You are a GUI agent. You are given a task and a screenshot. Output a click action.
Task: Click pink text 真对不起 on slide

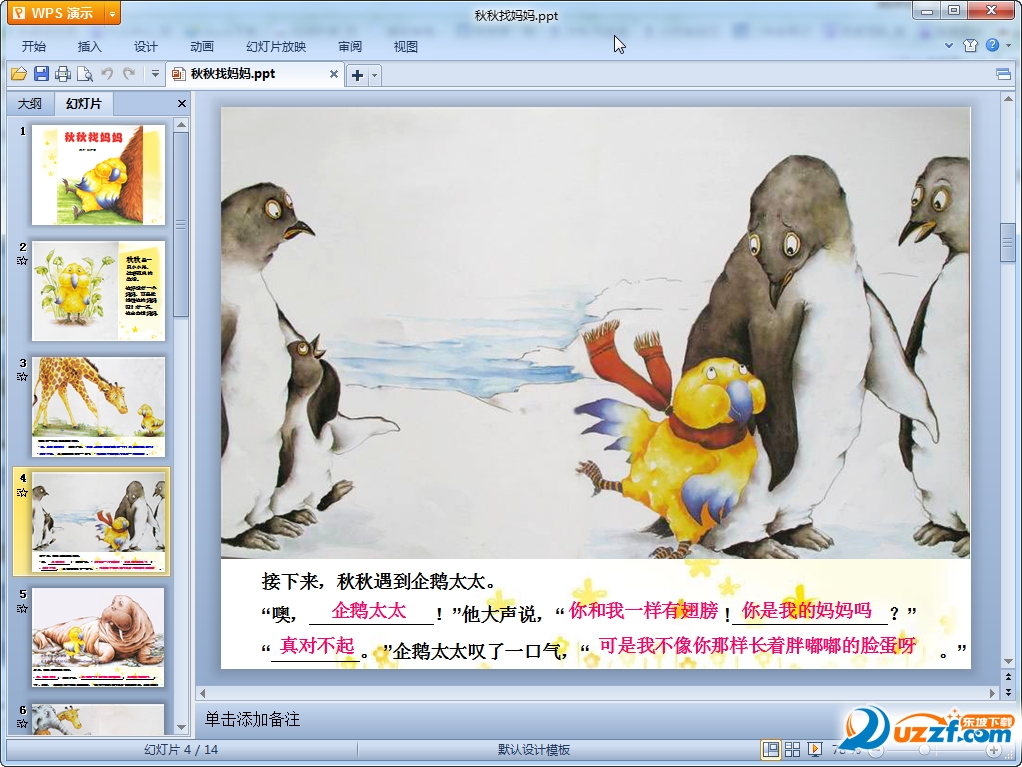pyautogui.click(x=317, y=646)
